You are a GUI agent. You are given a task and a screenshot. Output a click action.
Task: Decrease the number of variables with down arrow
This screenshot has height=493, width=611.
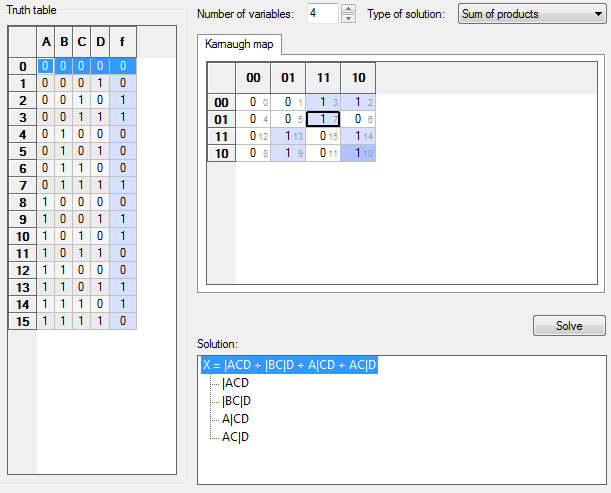click(348, 18)
